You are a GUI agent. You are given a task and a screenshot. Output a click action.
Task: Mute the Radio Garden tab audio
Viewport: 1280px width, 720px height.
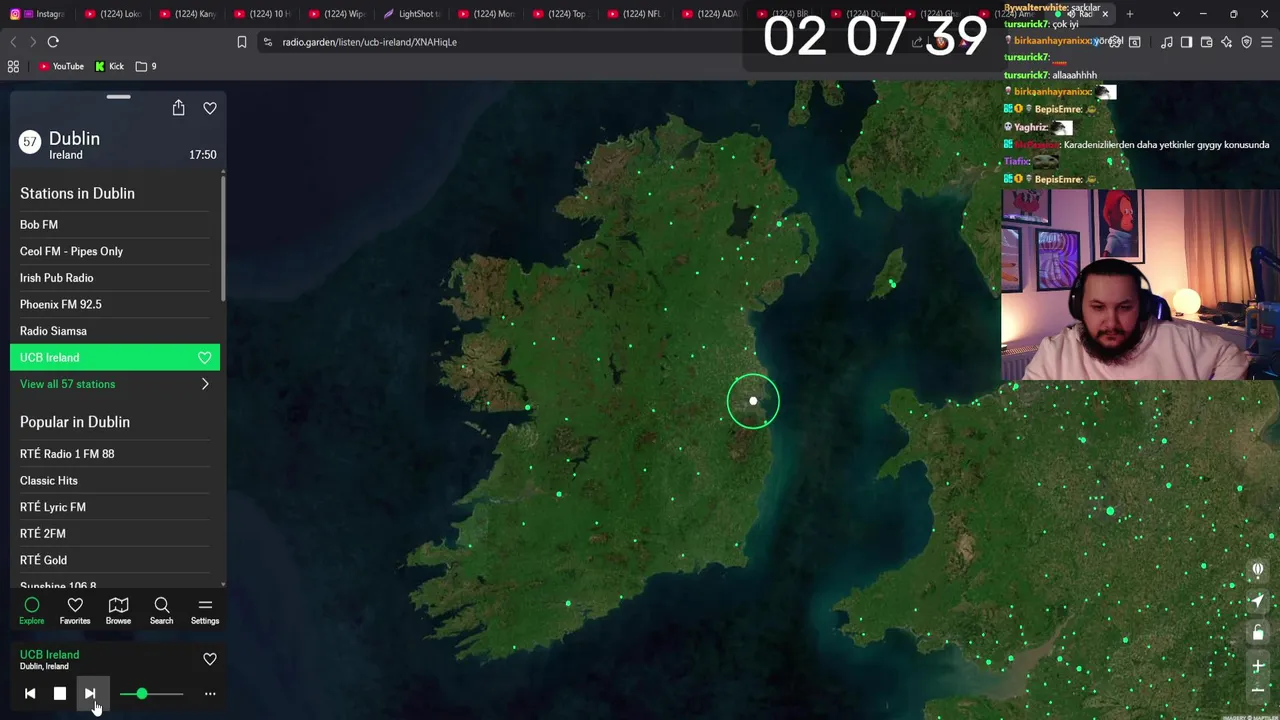click(x=1071, y=14)
